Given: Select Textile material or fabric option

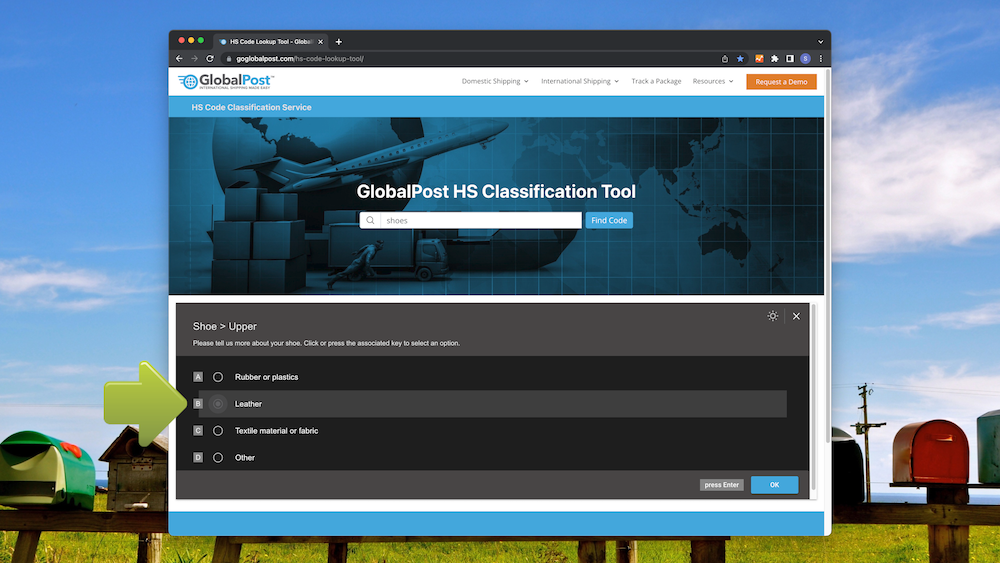Looking at the screenshot, I should point(218,431).
